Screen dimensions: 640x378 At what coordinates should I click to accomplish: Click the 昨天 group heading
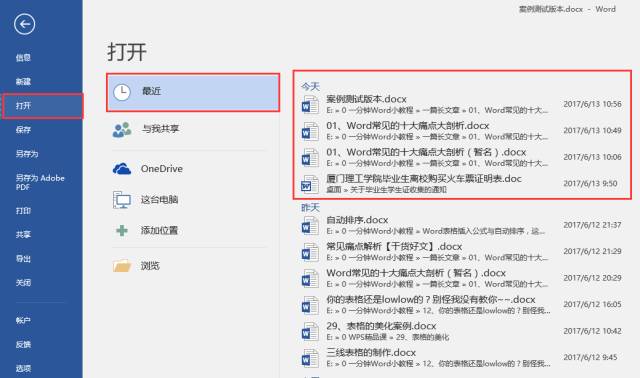point(310,207)
